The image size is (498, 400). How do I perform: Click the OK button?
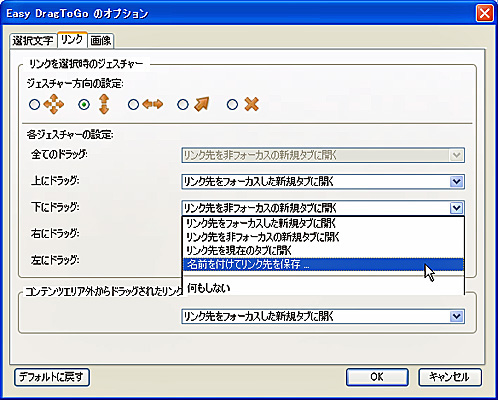coord(377,377)
